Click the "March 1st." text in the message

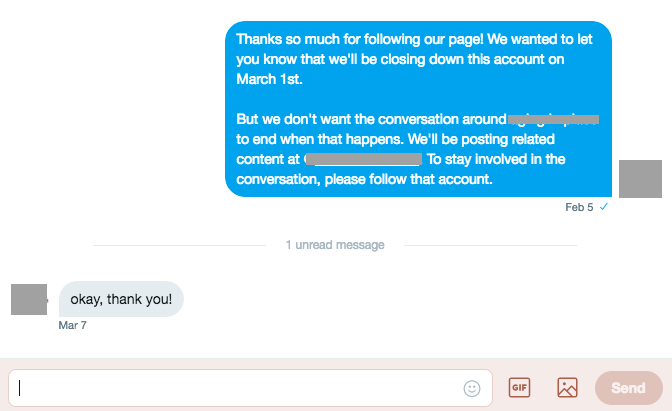click(x=269, y=79)
